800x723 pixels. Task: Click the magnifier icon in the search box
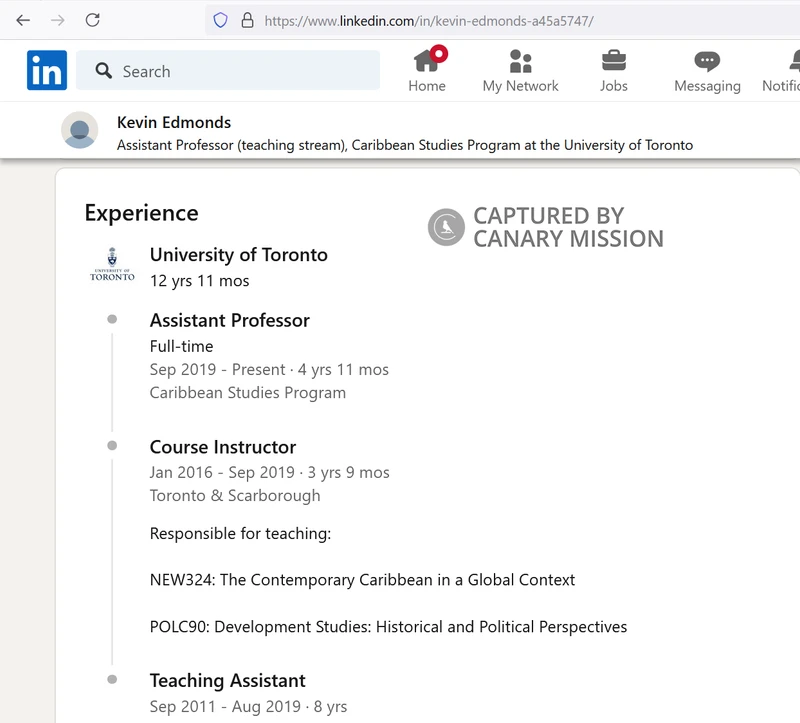pyautogui.click(x=104, y=70)
